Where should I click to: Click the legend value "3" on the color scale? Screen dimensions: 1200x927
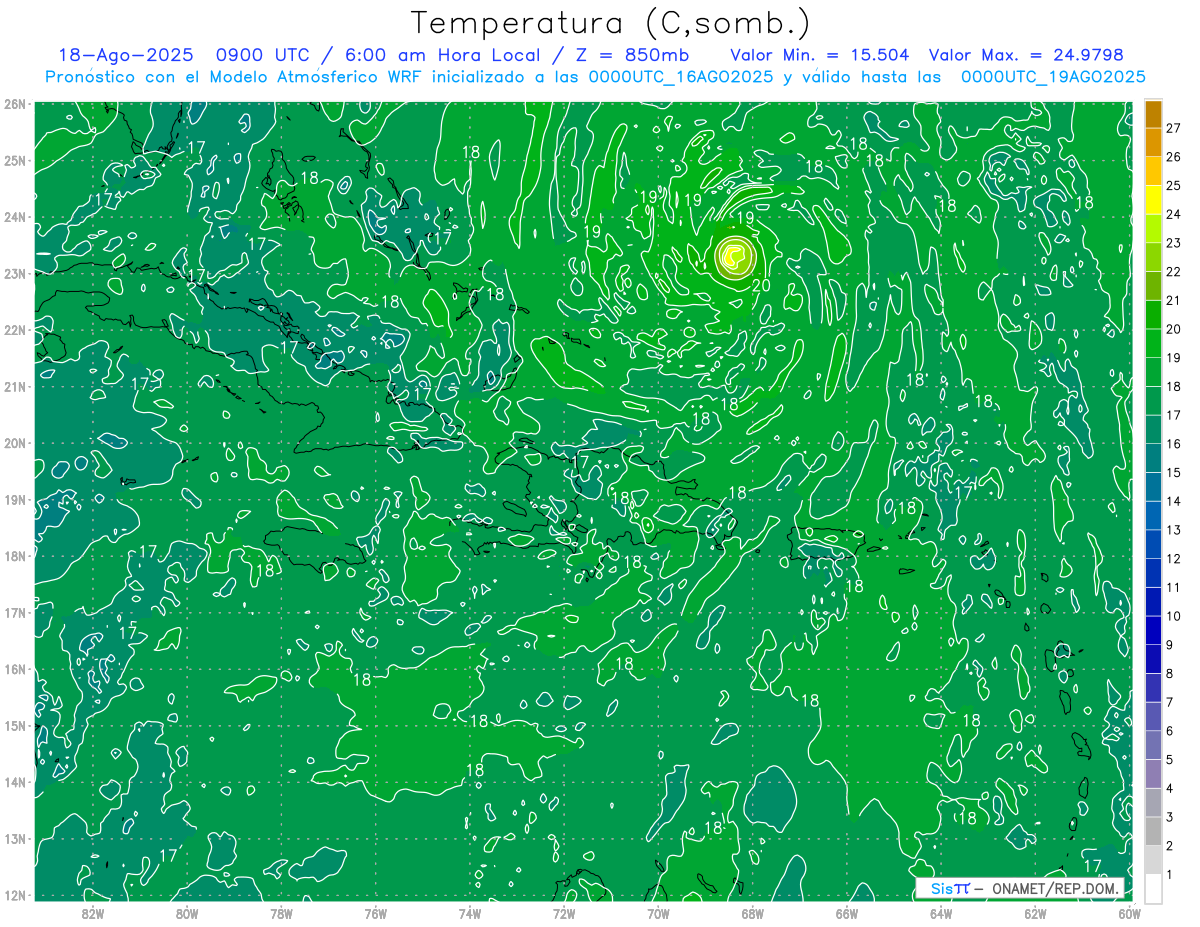pyautogui.click(x=1170, y=818)
